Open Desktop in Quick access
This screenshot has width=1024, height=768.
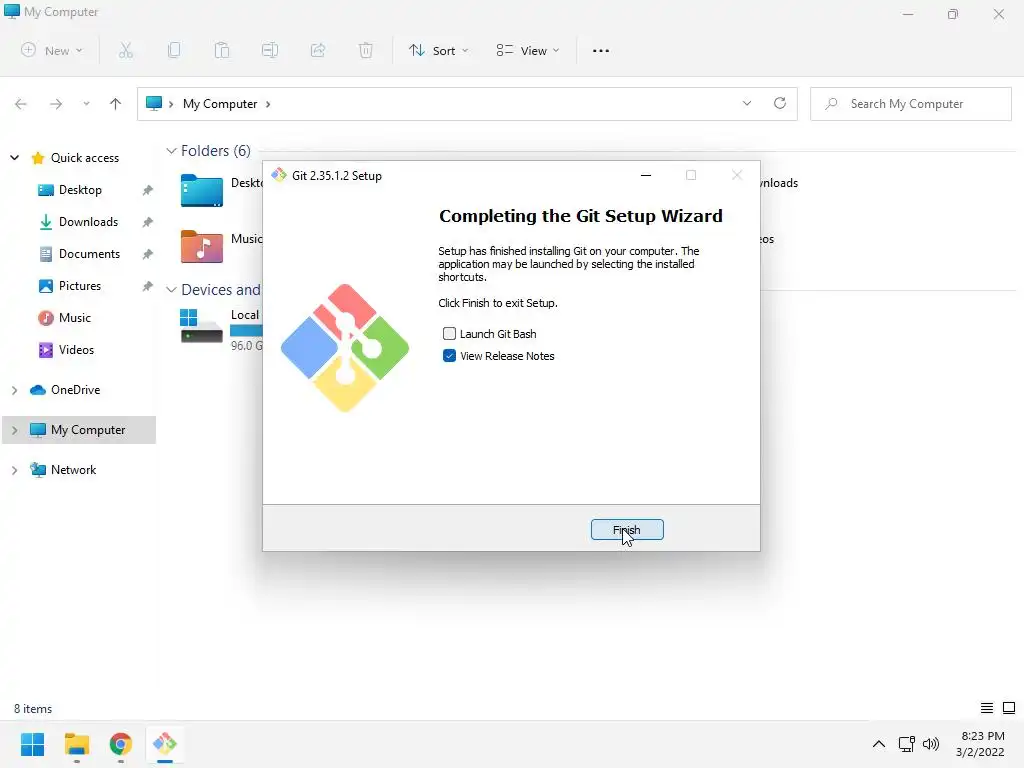point(80,189)
